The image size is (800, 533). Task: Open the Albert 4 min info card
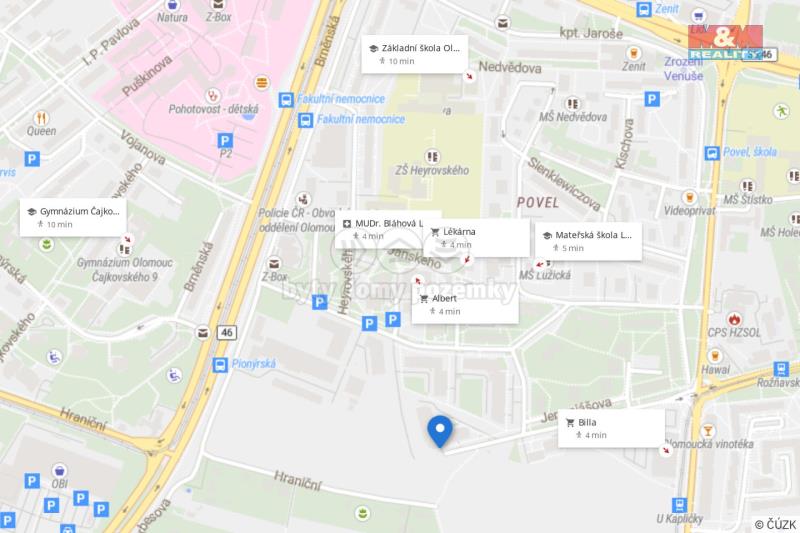465,304
